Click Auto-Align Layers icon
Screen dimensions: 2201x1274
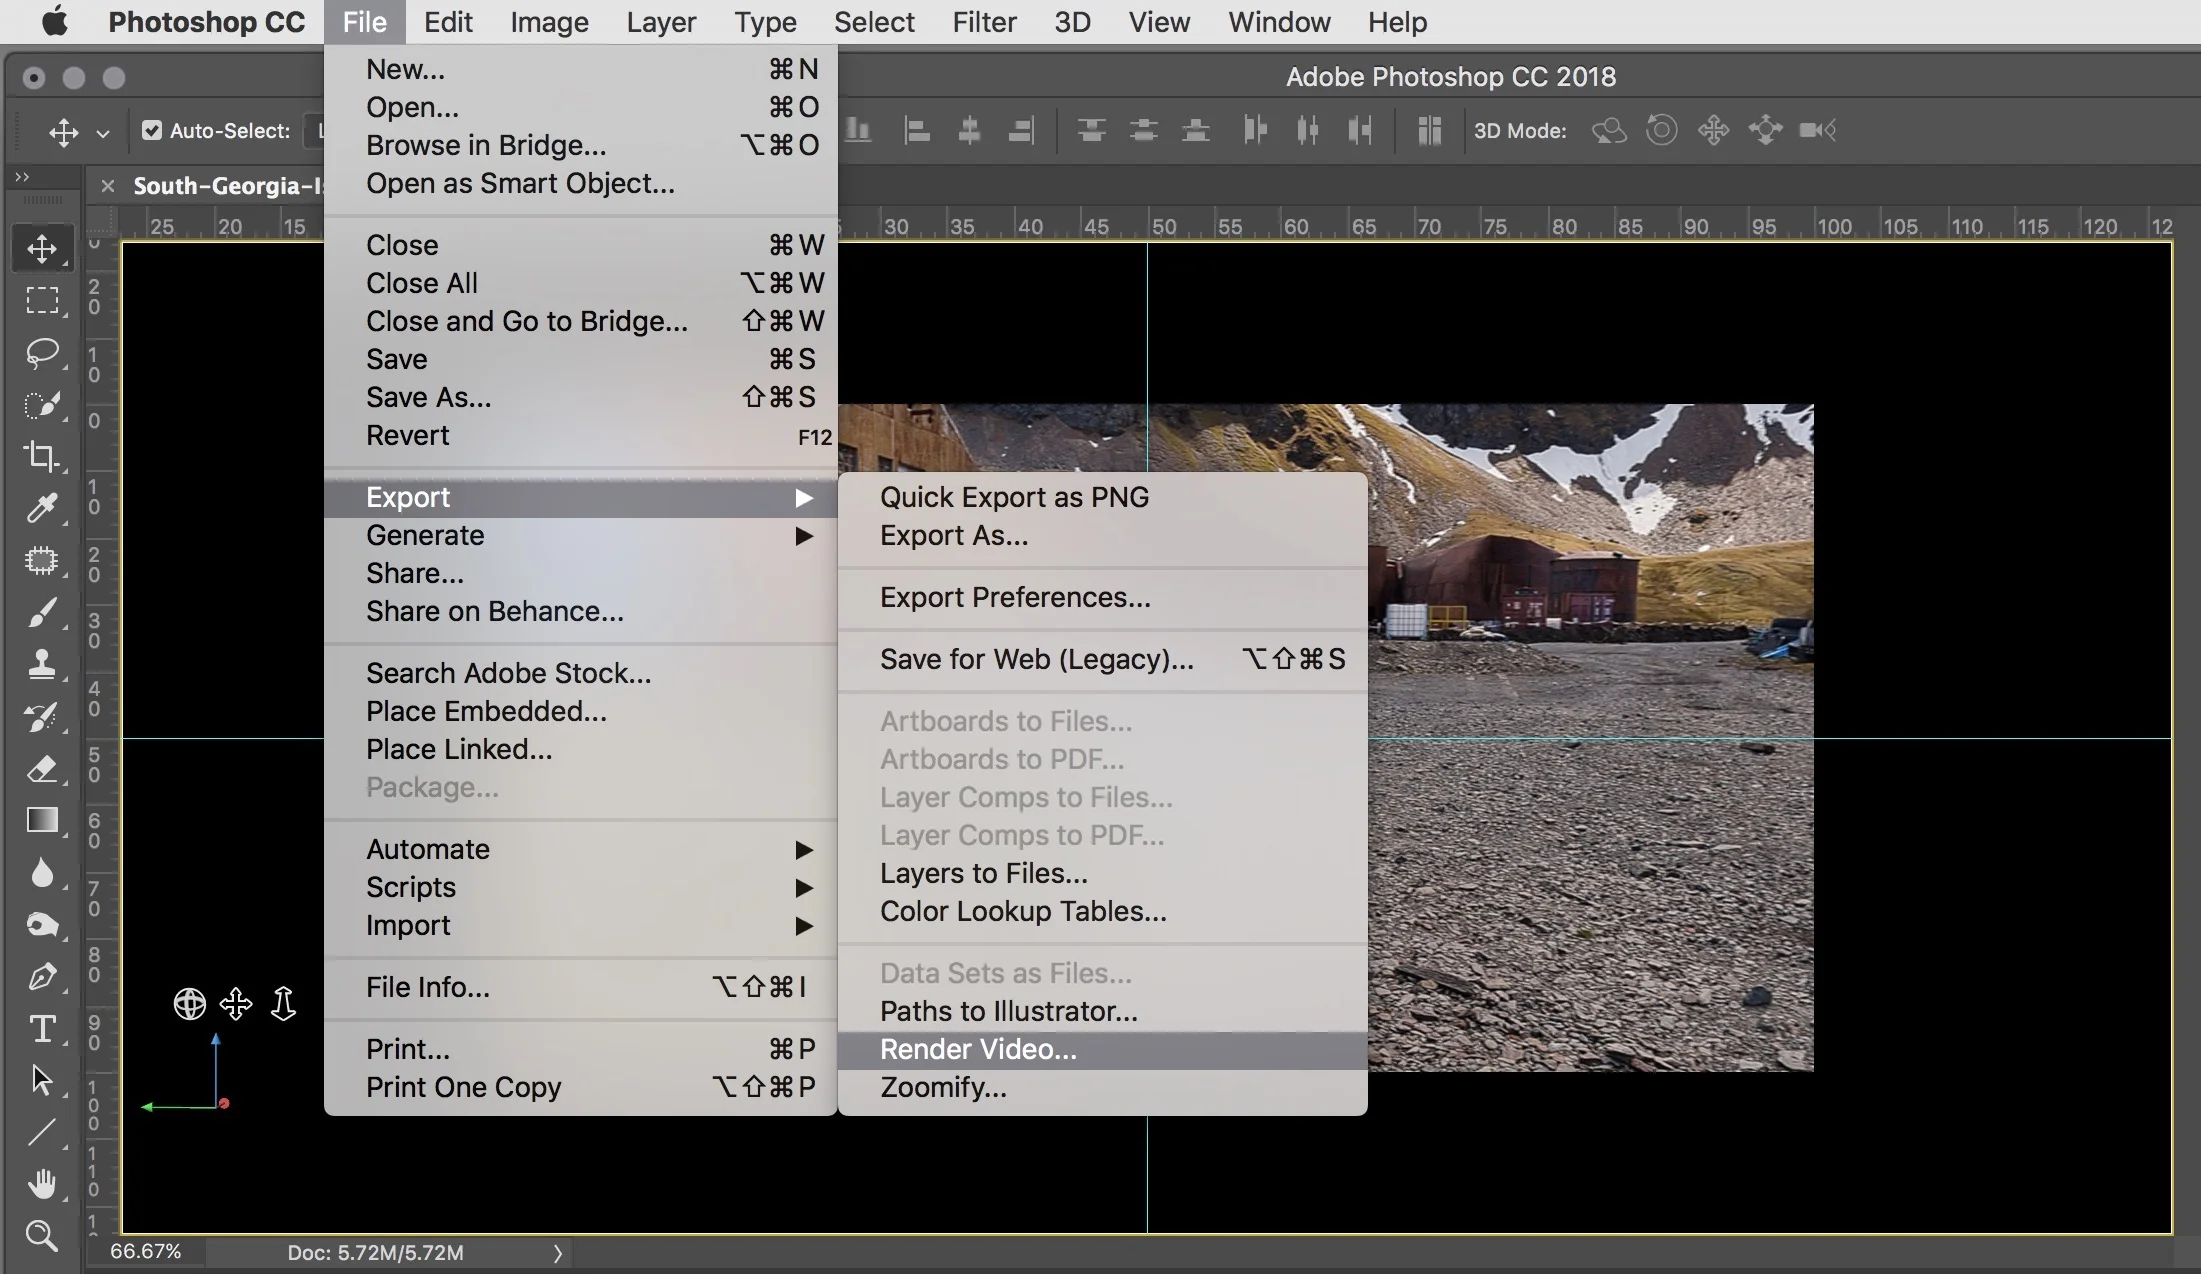(1429, 130)
